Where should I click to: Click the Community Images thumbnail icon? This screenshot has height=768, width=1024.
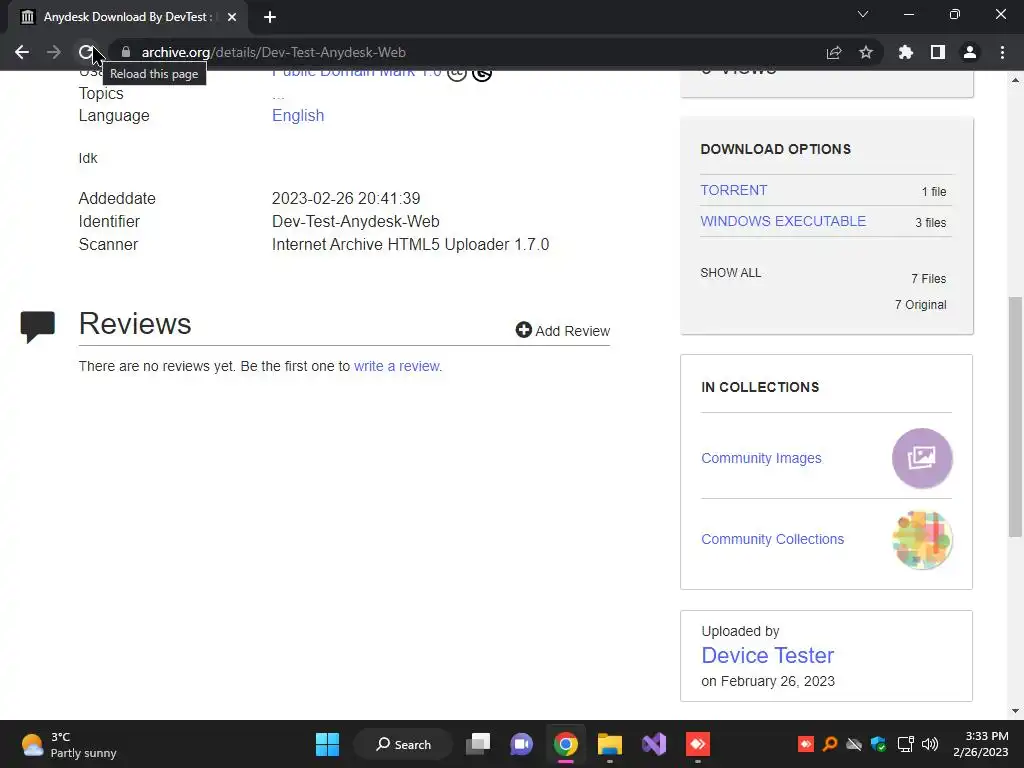922,458
